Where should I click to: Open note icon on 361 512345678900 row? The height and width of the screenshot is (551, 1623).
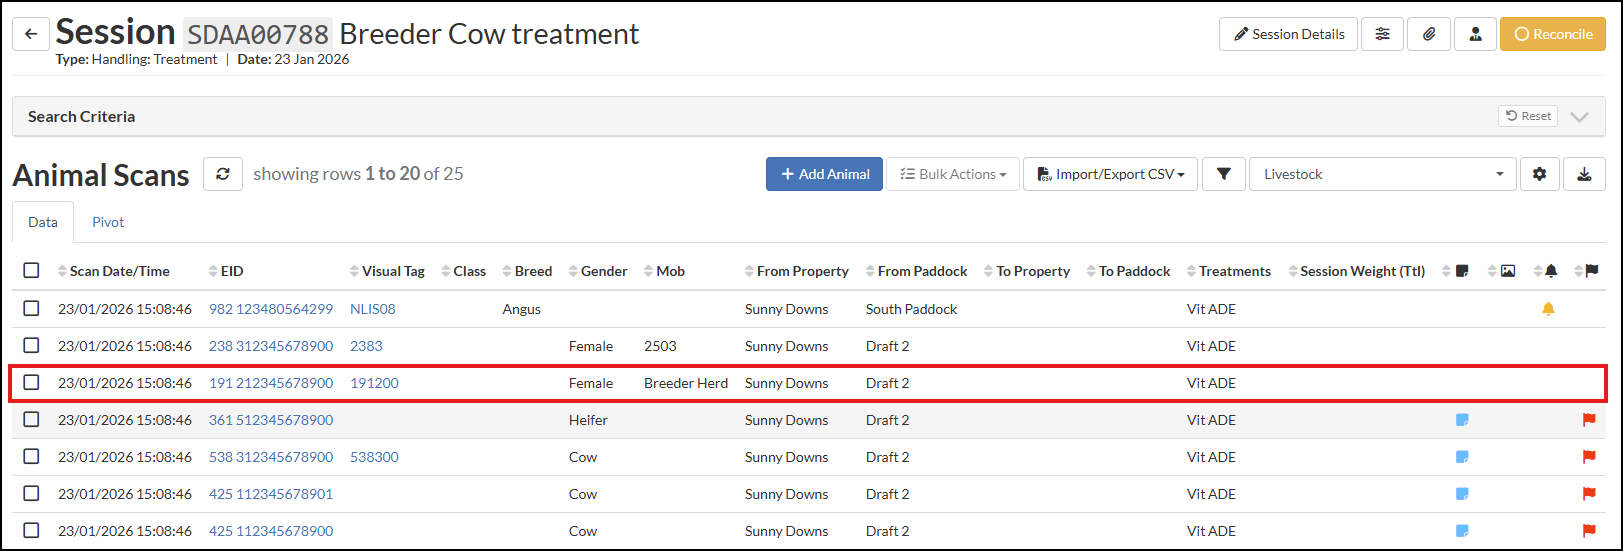pos(1462,420)
